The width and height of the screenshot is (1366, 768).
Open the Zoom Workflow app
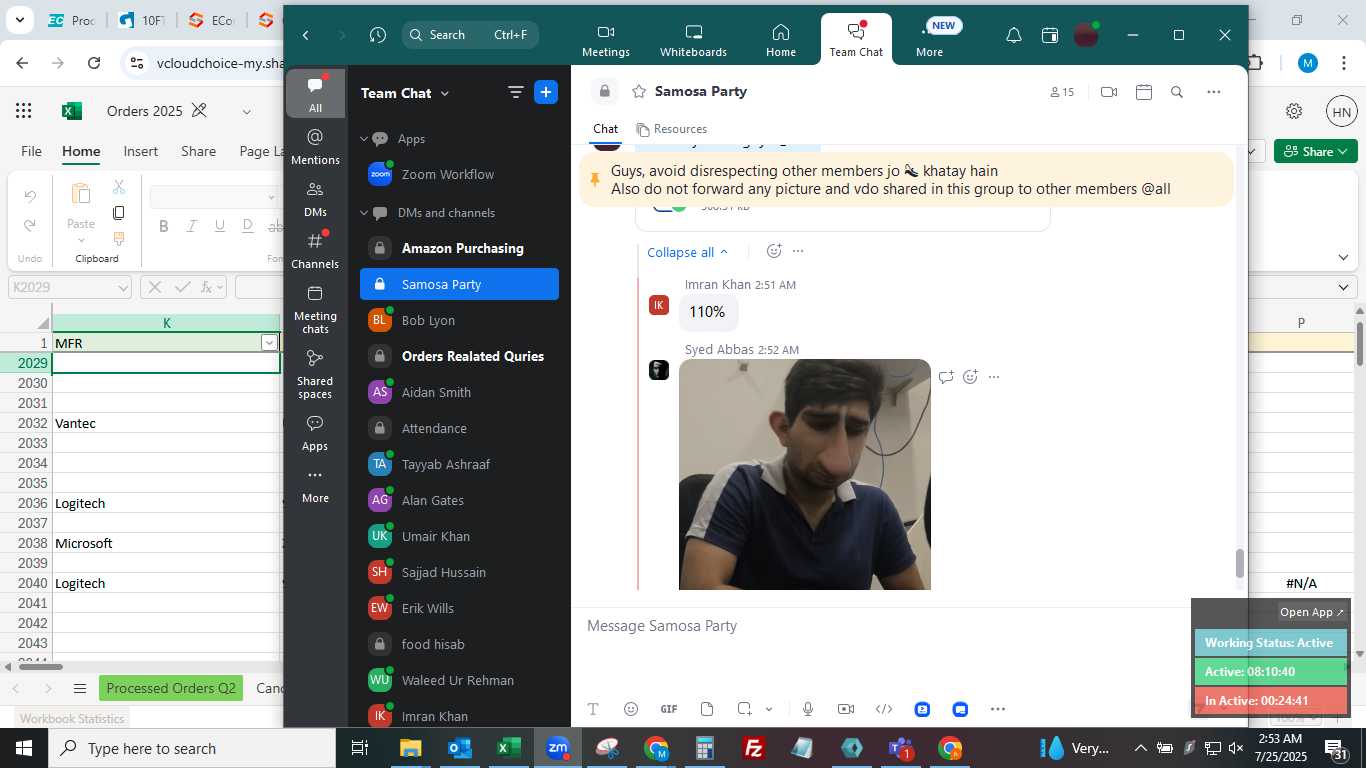coord(459,174)
